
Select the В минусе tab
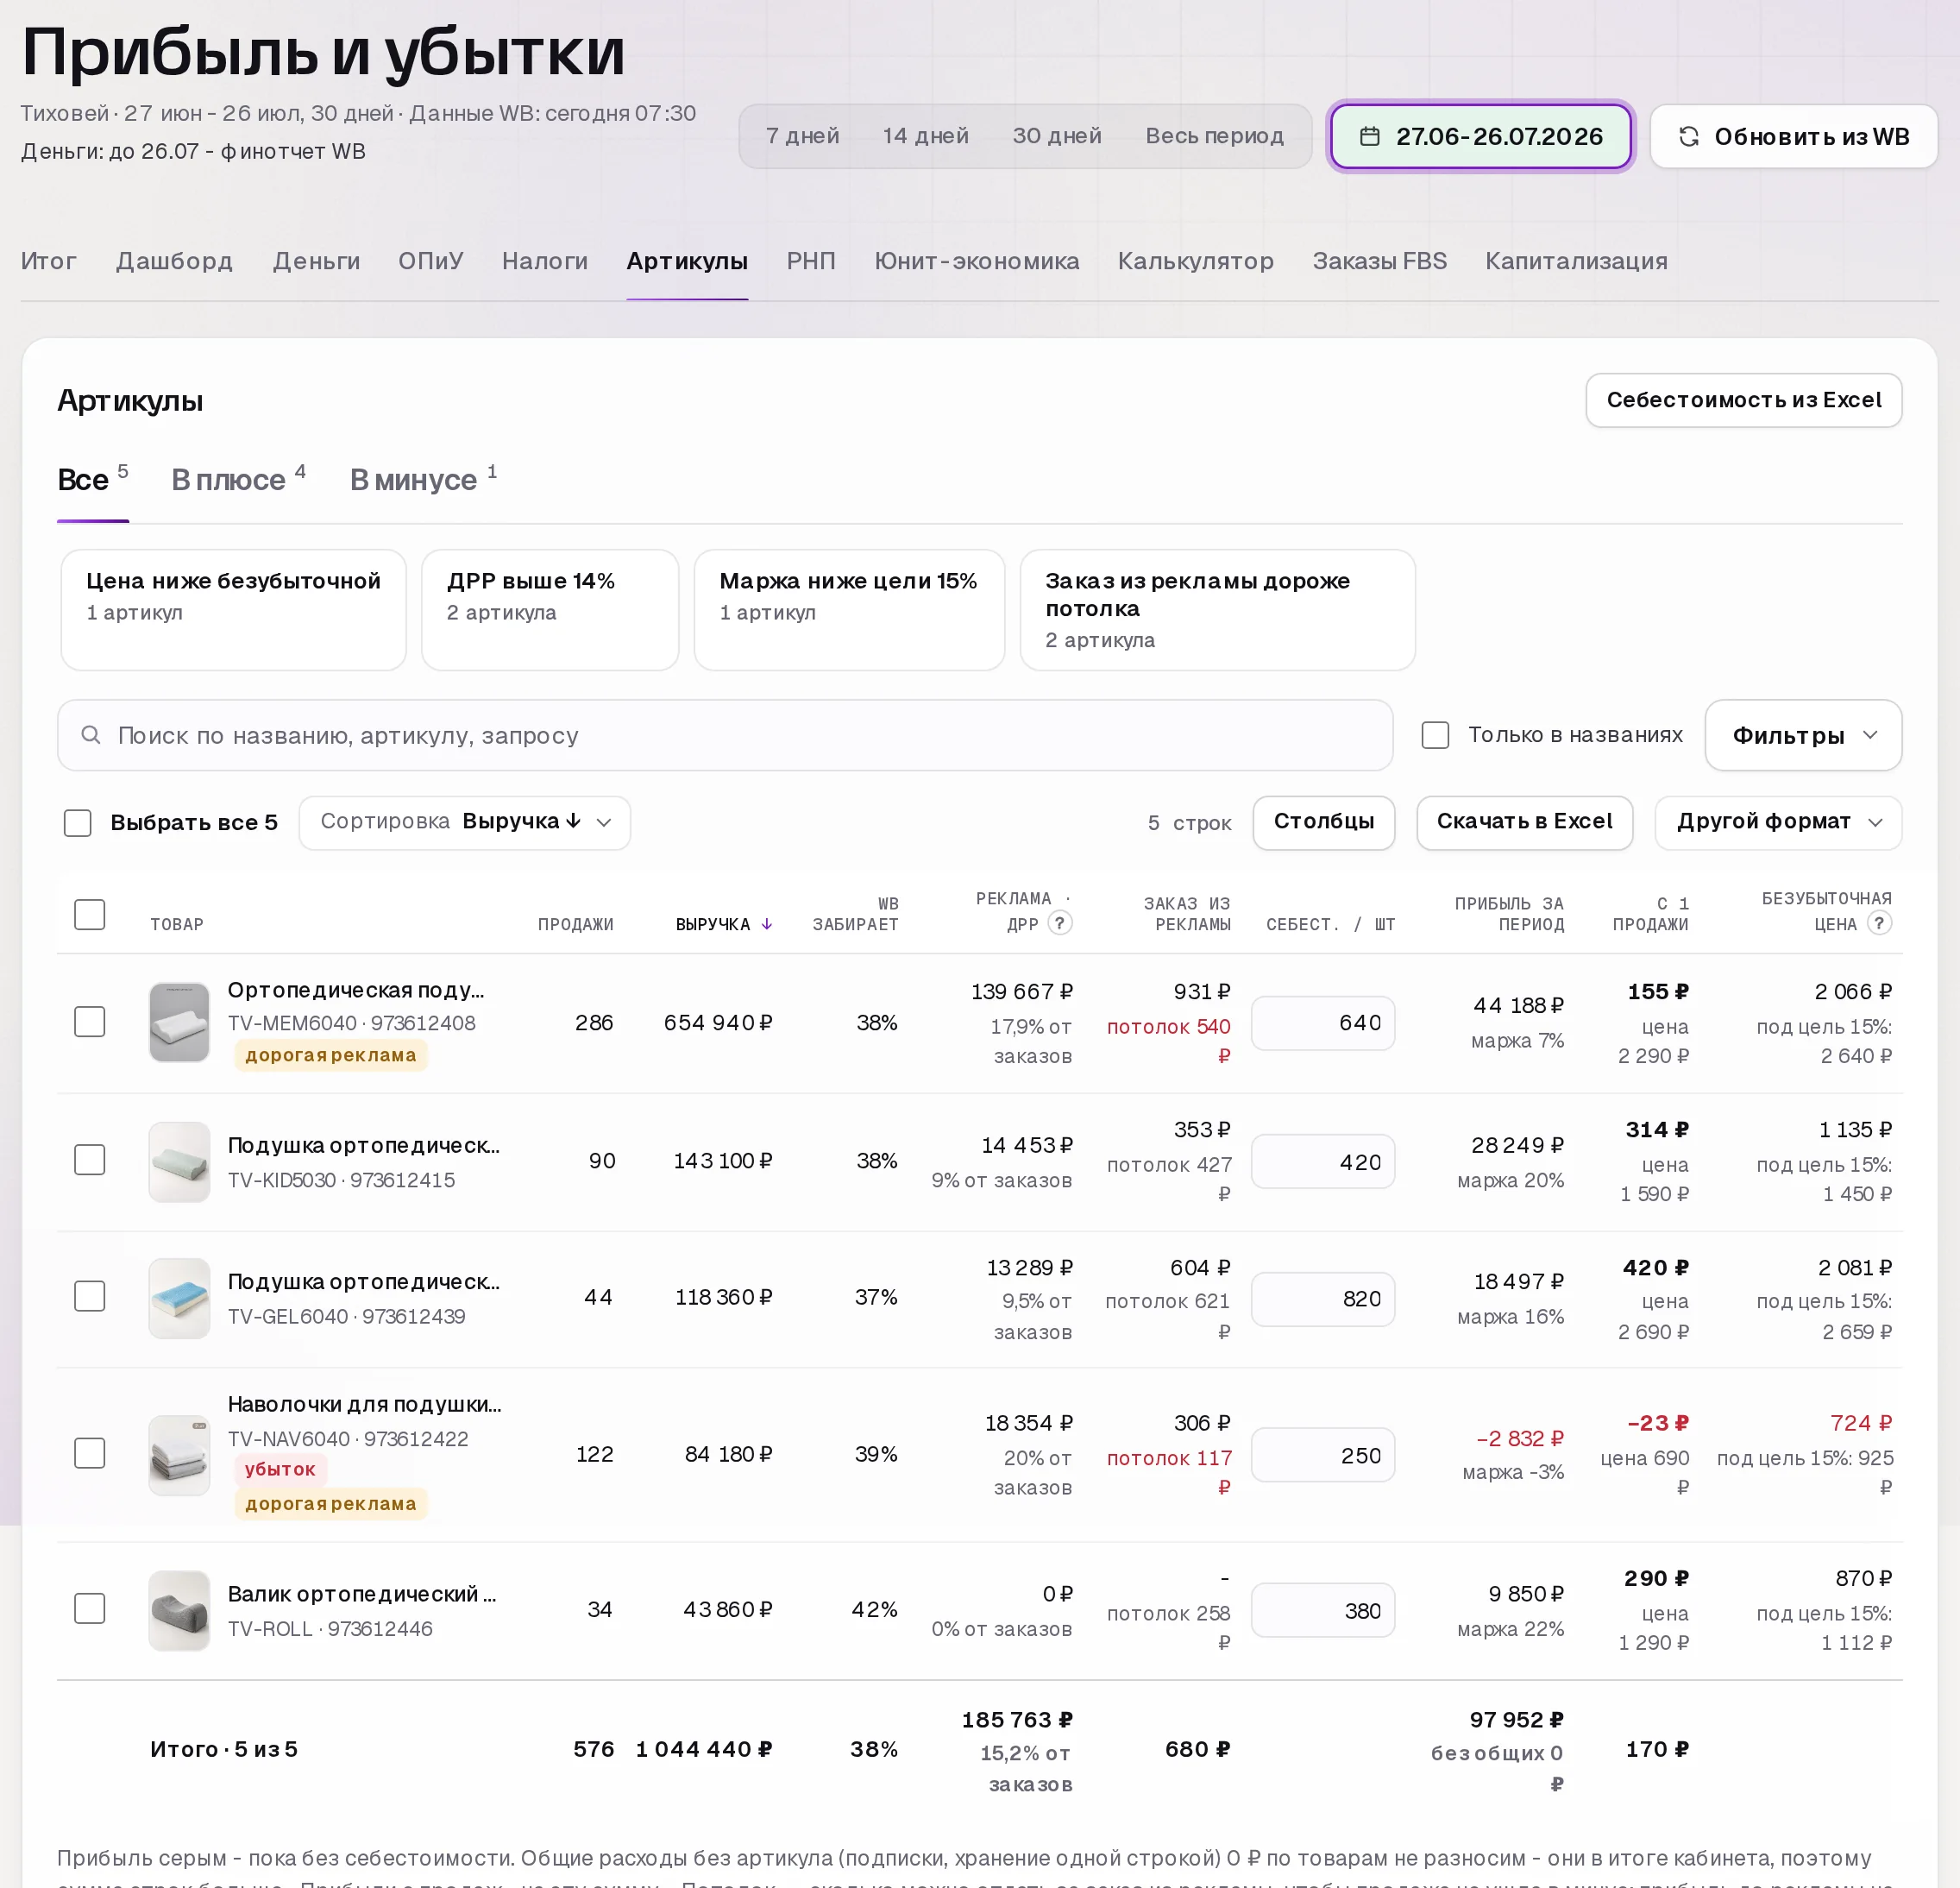pyautogui.click(x=423, y=479)
